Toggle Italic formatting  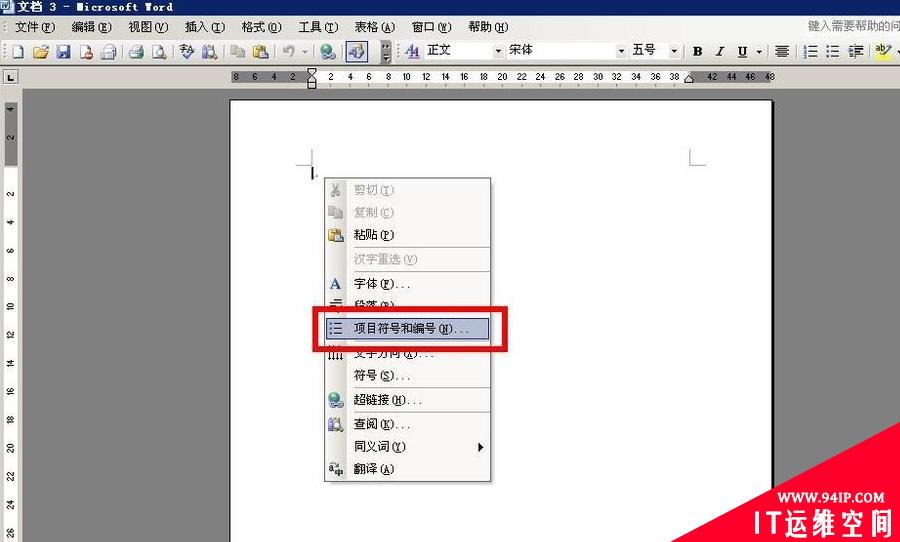[x=720, y=52]
